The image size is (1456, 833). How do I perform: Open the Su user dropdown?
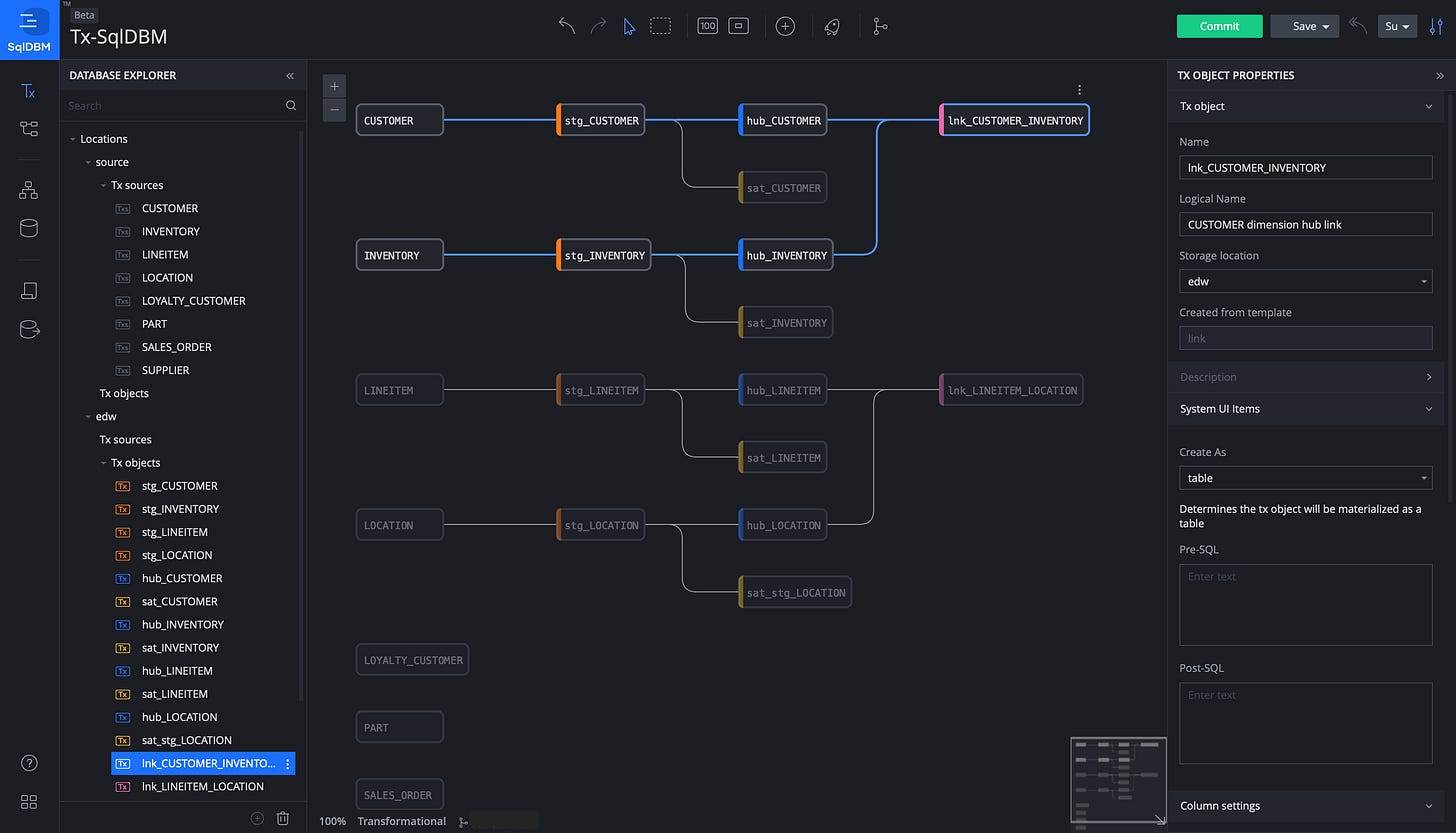[x=1397, y=26]
